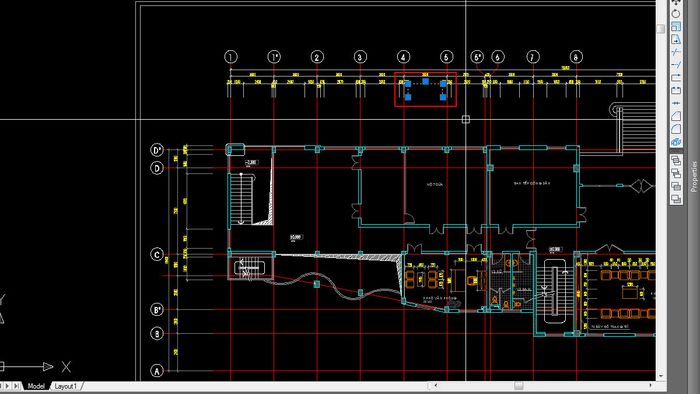The height and width of the screenshot is (394, 700).
Task: Select grid bubble 7 on top axis
Action: (533, 57)
